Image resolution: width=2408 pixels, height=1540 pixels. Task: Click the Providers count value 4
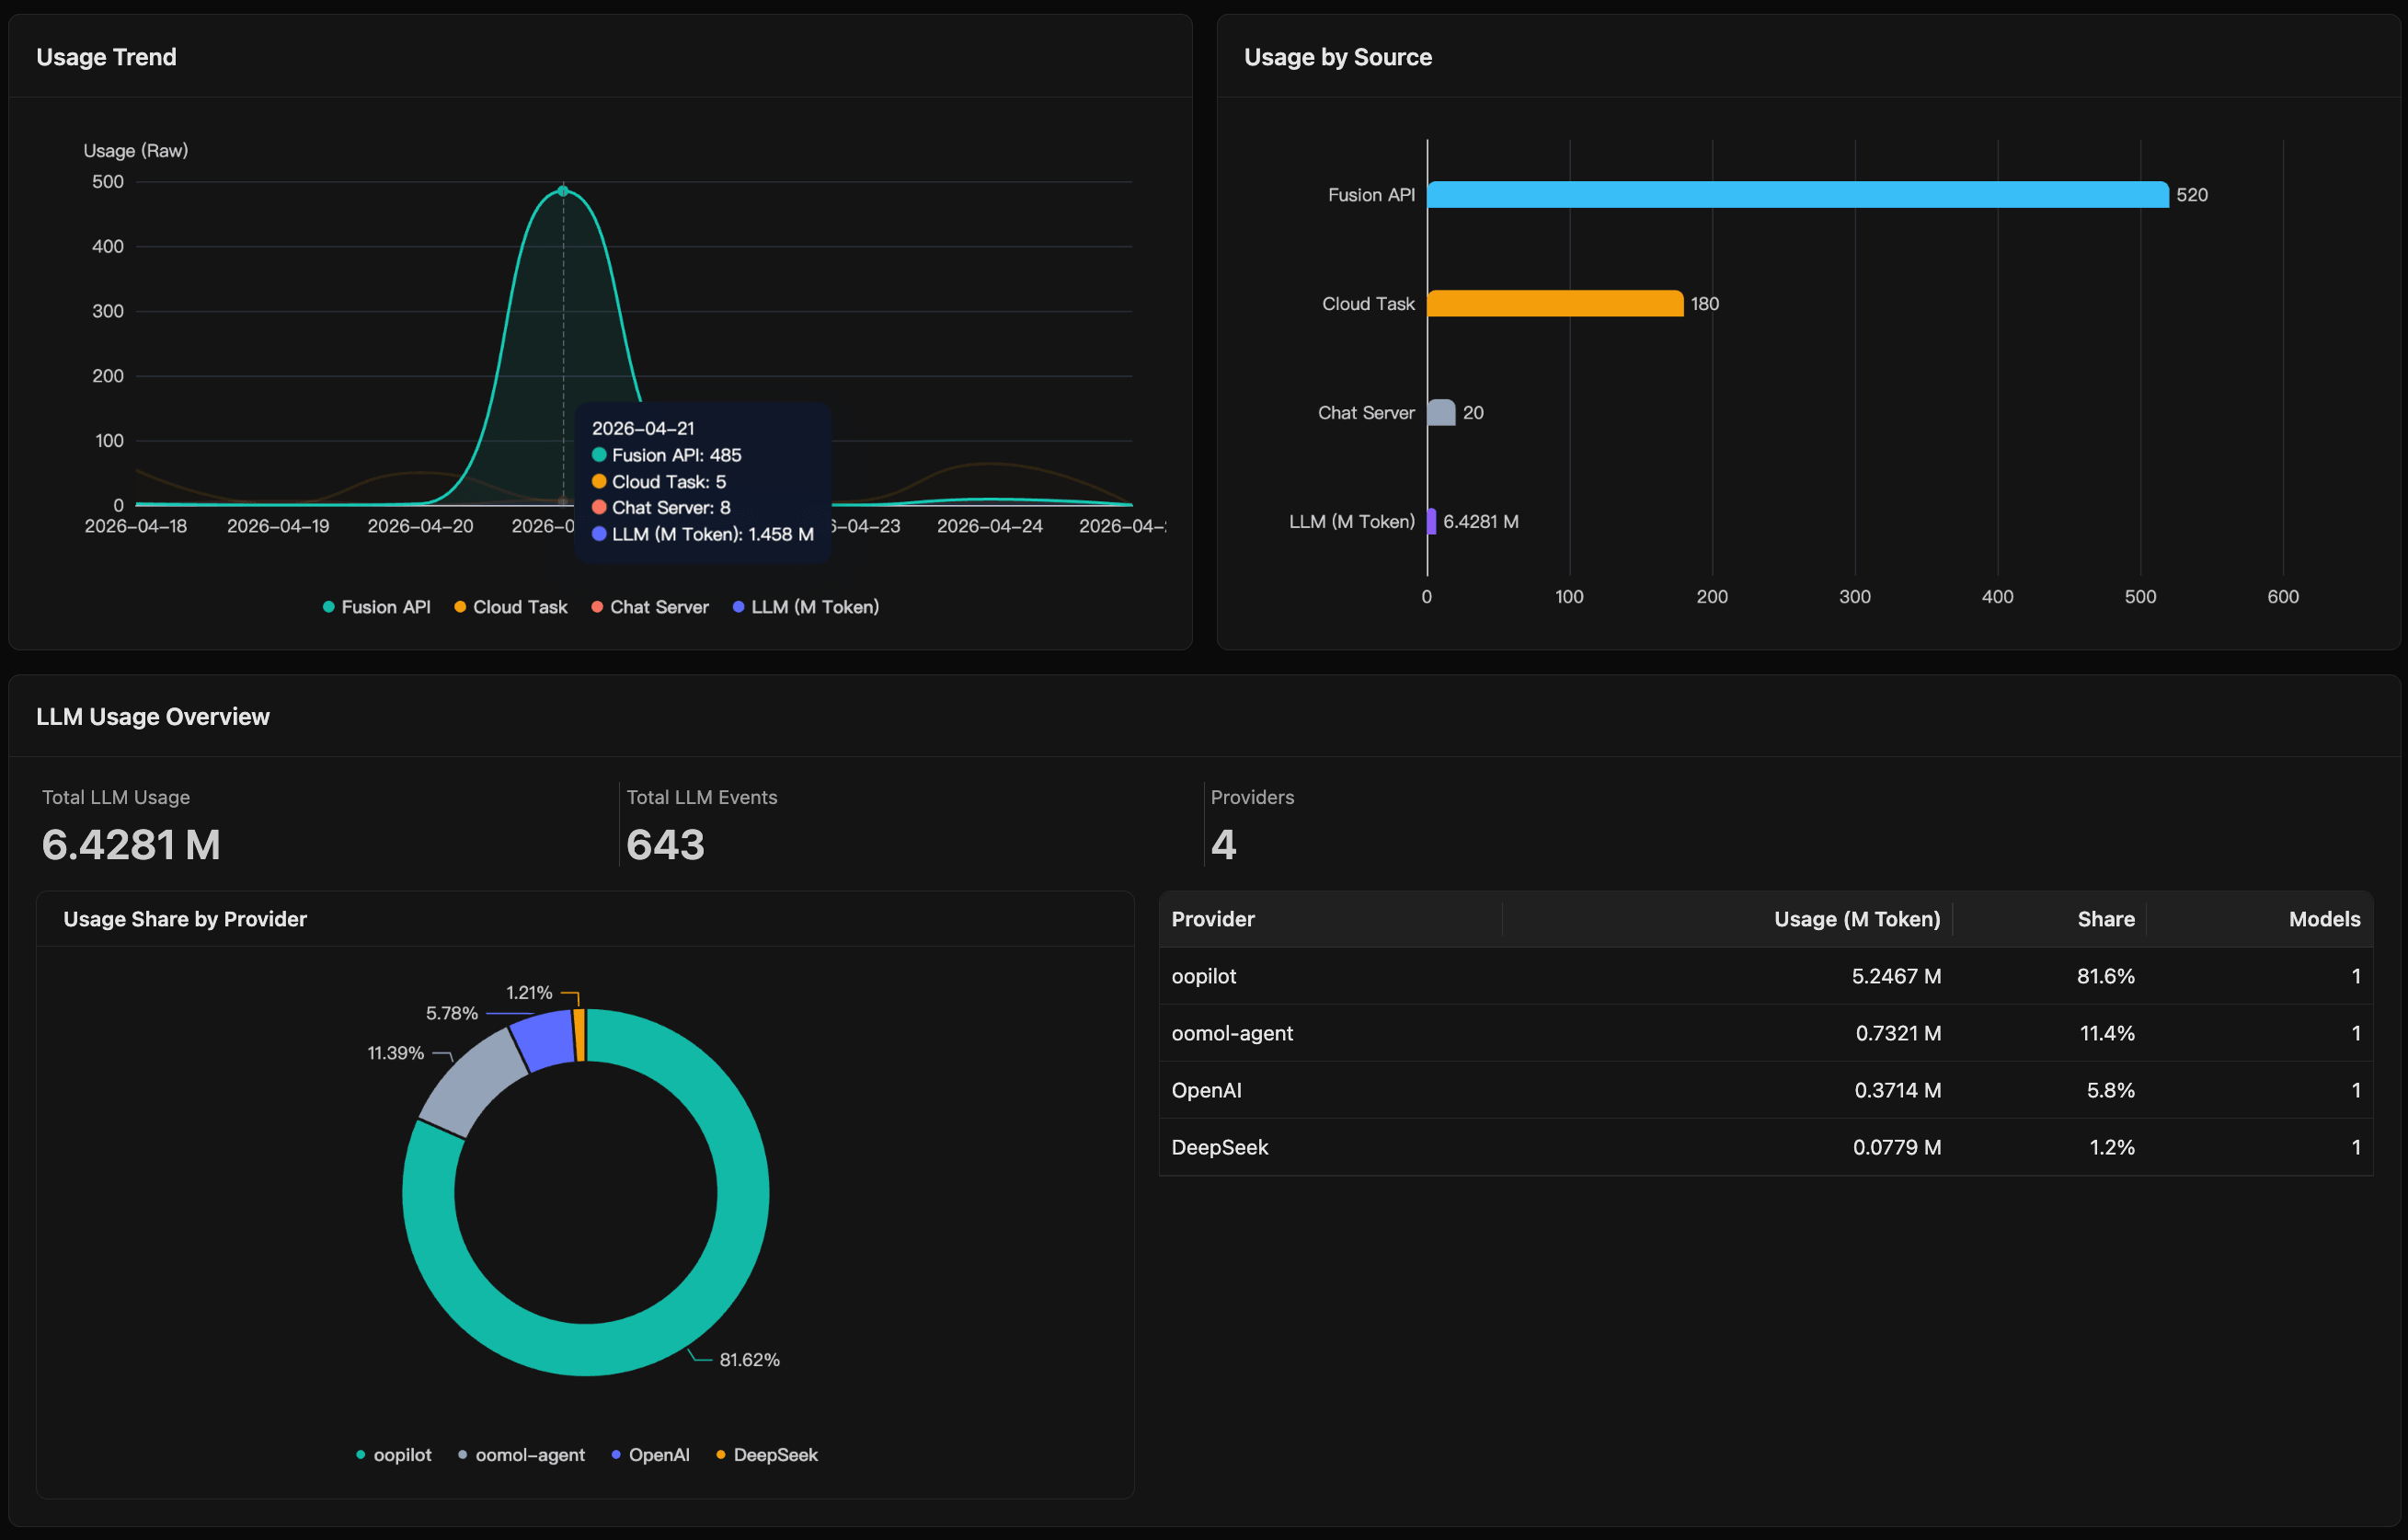click(1223, 845)
